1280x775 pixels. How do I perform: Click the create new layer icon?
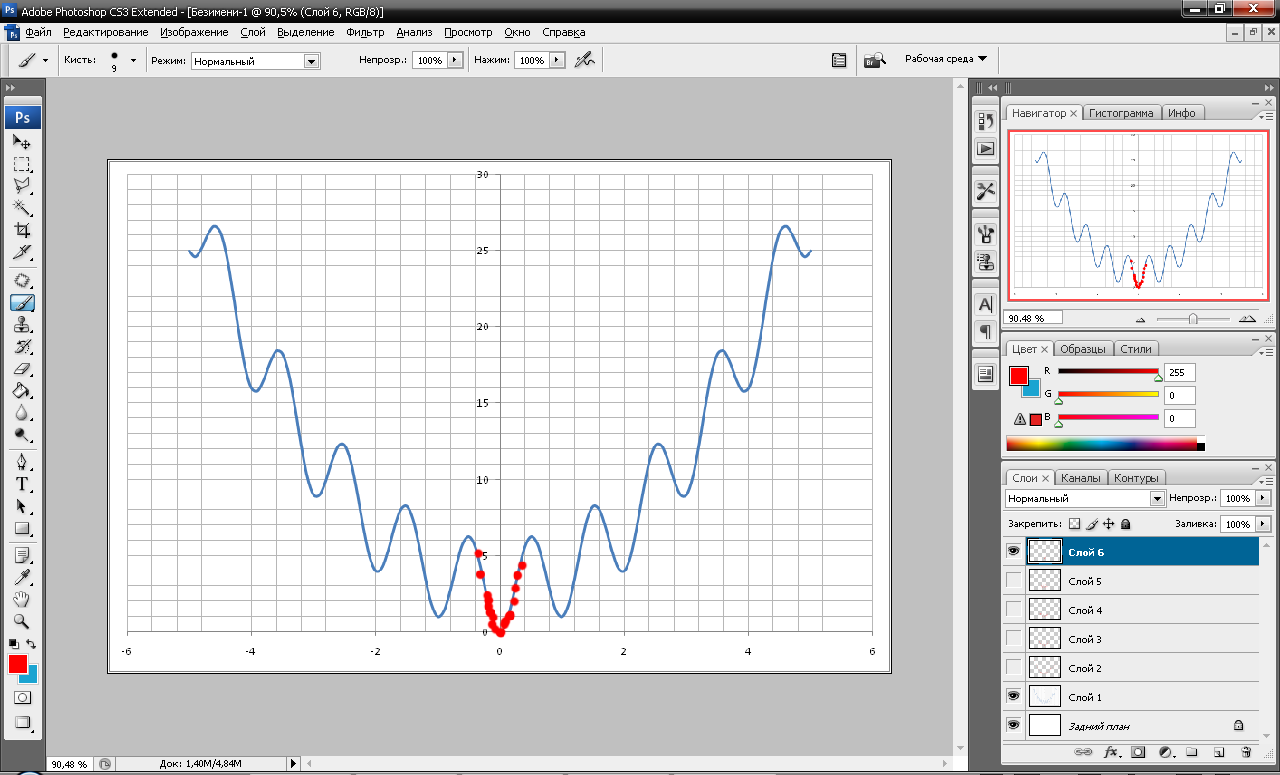tap(1218, 751)
